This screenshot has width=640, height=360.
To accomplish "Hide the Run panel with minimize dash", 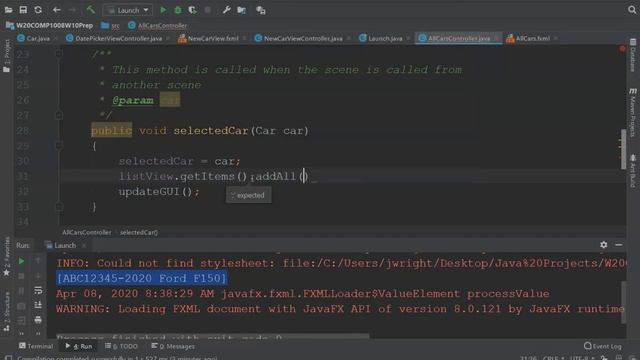I will point(619,245).
